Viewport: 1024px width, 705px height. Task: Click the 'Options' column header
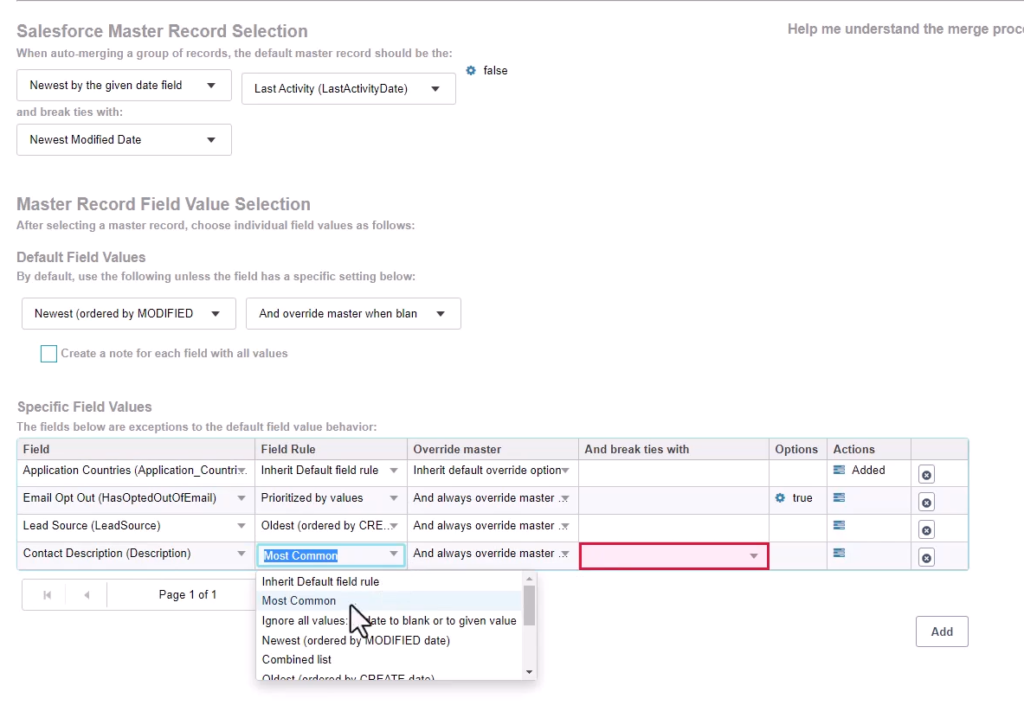pos(796,449)
